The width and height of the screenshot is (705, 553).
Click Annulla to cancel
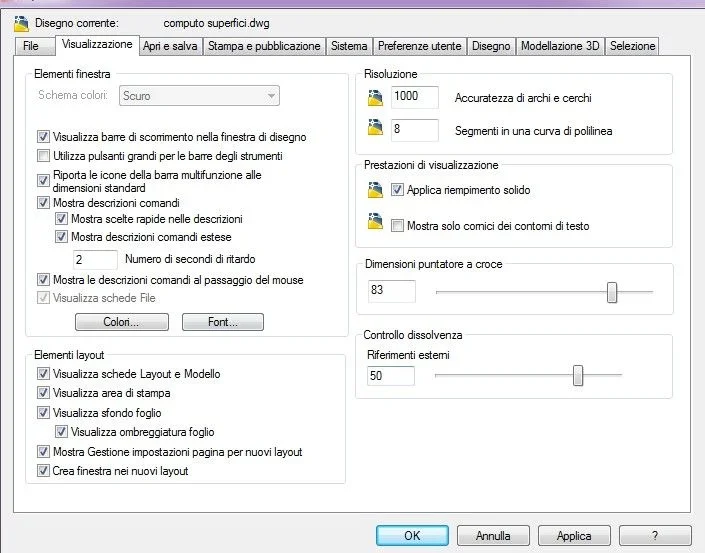point(493,535)
